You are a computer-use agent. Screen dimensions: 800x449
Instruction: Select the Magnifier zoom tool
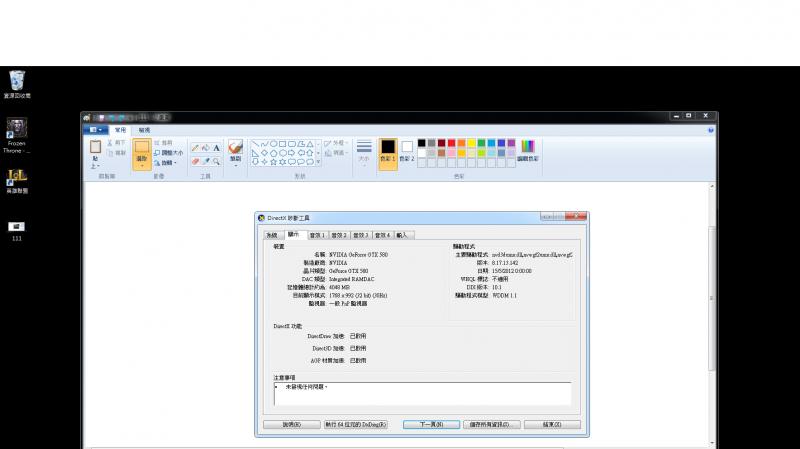(216, 161)
